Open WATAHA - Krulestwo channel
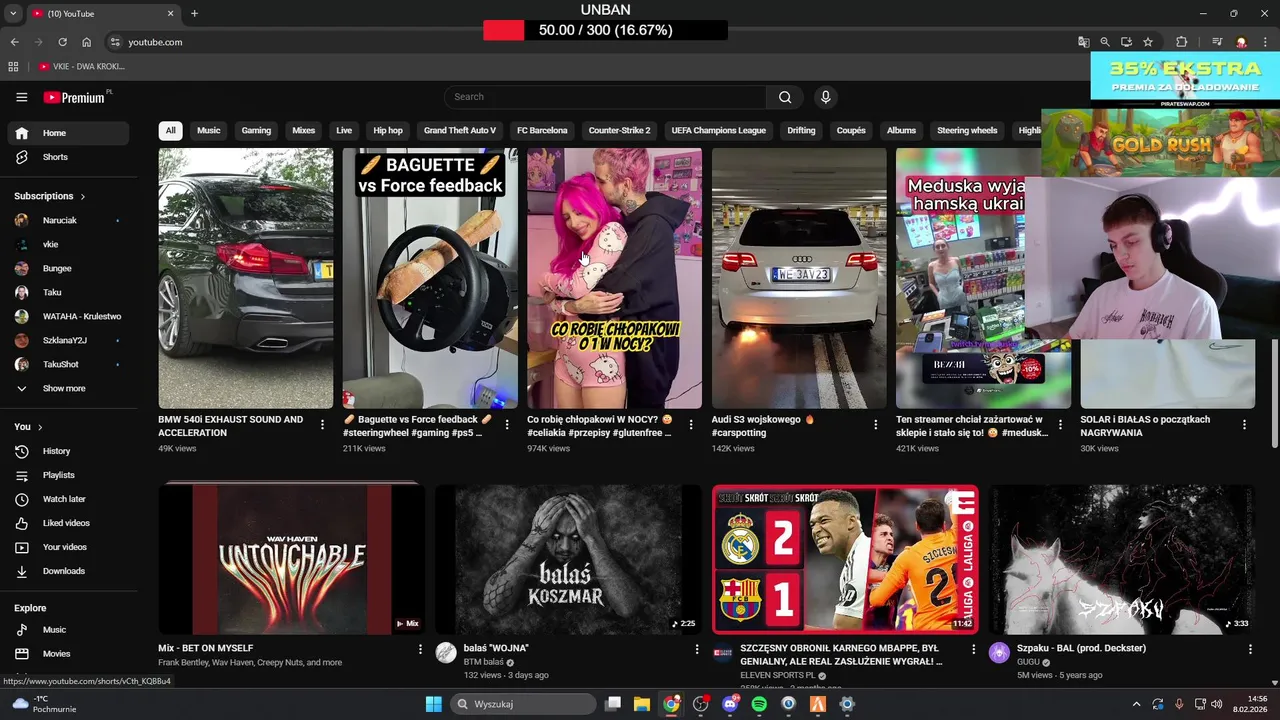The width and height of the screenshot is (1280, 720). point(68,316)
